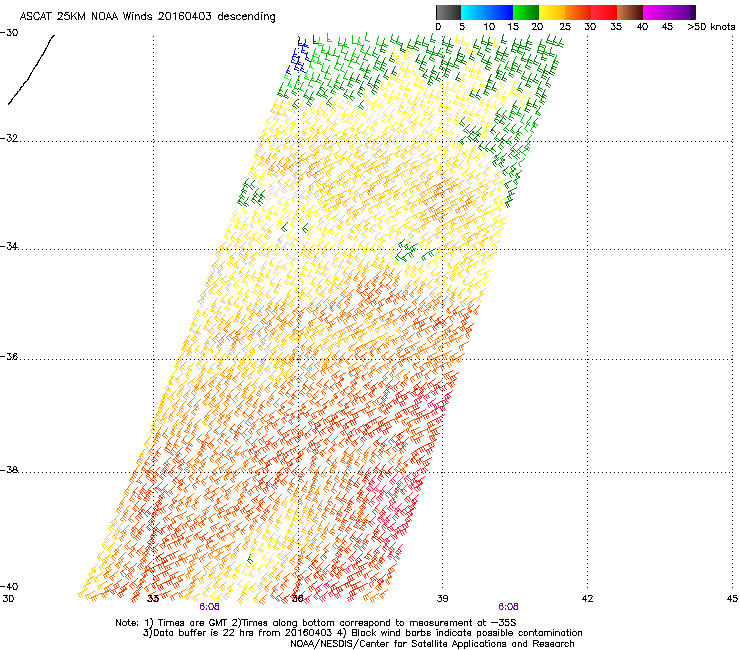The image size is (740, 650).
Task: Click the '-34' latitude axis label
Action: pos(9,246)
